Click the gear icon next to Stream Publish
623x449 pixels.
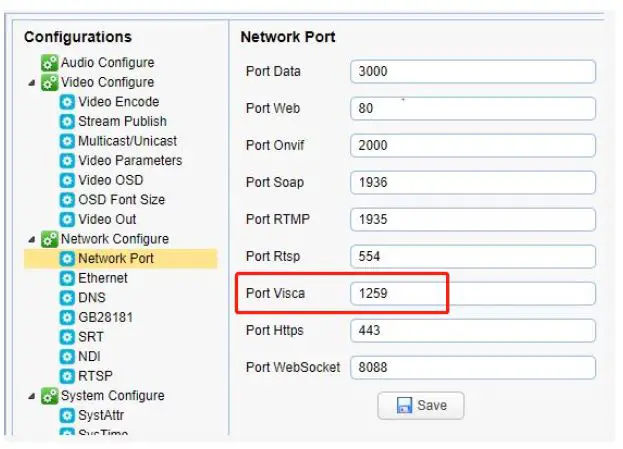pos(67,121)
